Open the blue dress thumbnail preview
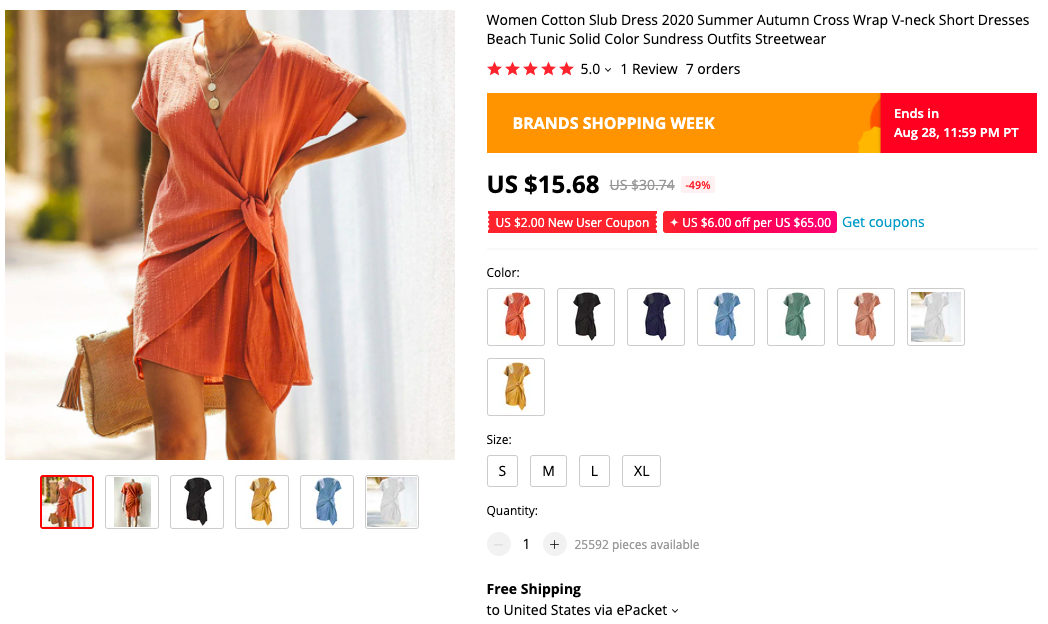This screenshot has height=624, width=1048. (x=326, y=502)
